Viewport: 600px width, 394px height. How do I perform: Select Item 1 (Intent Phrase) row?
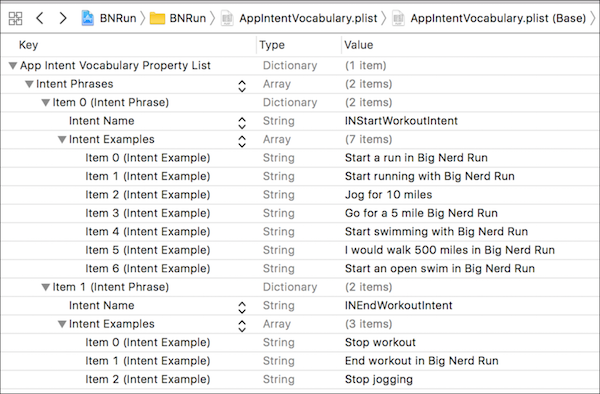point(300,287)
